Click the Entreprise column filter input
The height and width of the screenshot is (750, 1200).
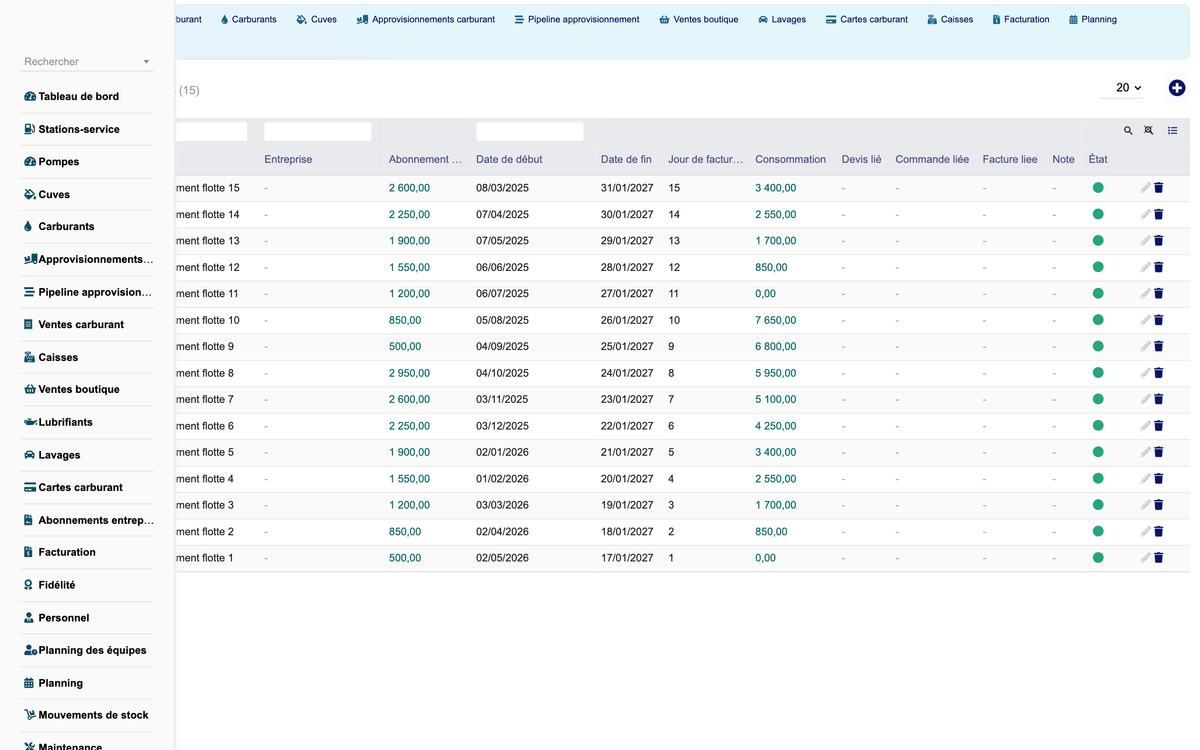coord(317,131)
